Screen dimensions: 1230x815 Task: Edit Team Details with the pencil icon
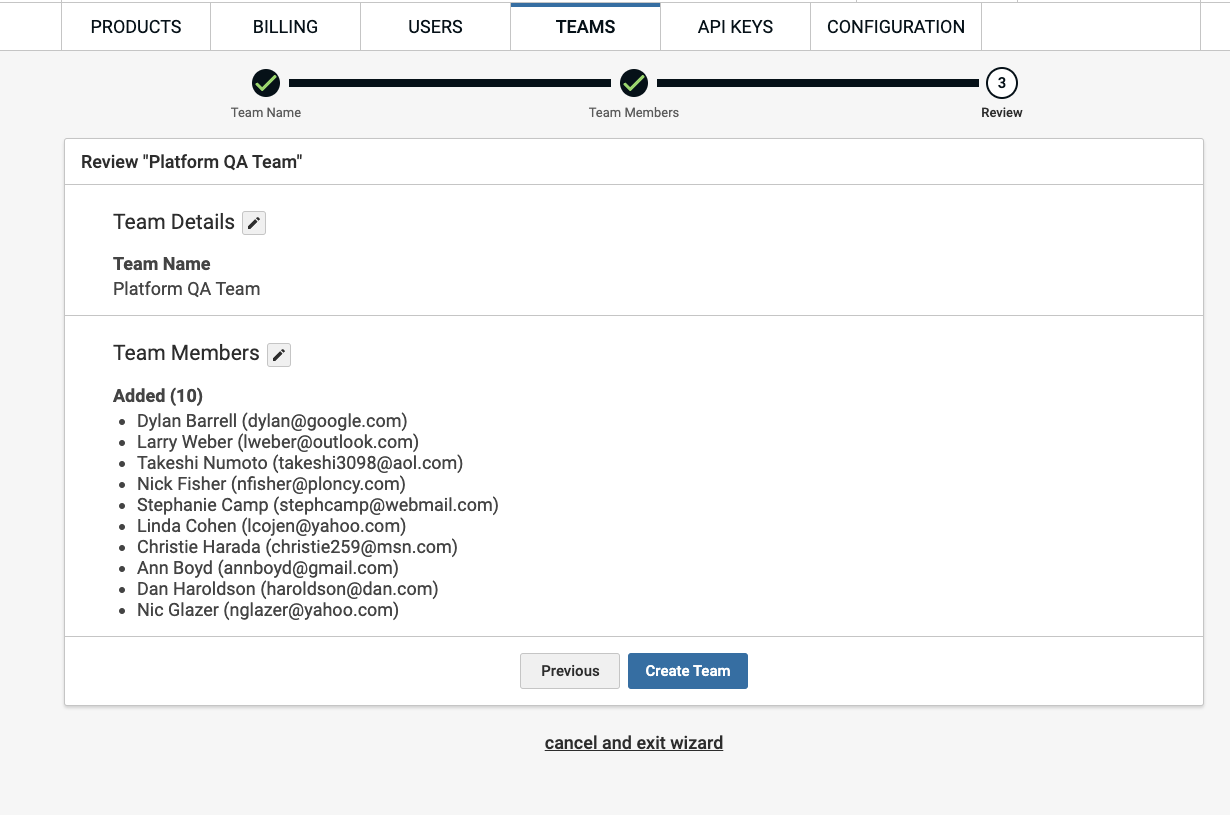click(254, 223)
